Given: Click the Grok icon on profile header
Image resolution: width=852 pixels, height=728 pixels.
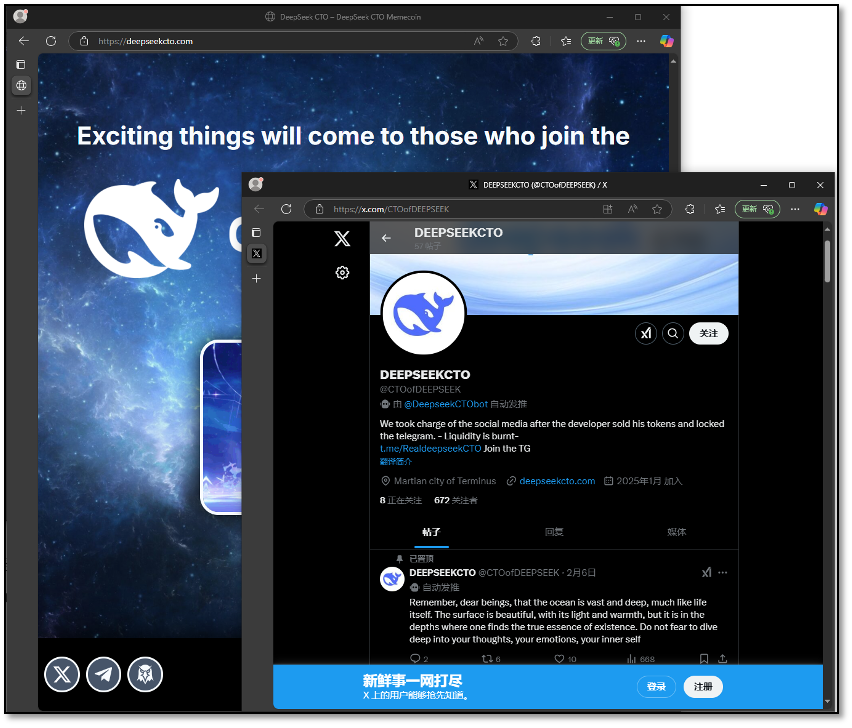Looking at the screenshot, I should 646,333.
